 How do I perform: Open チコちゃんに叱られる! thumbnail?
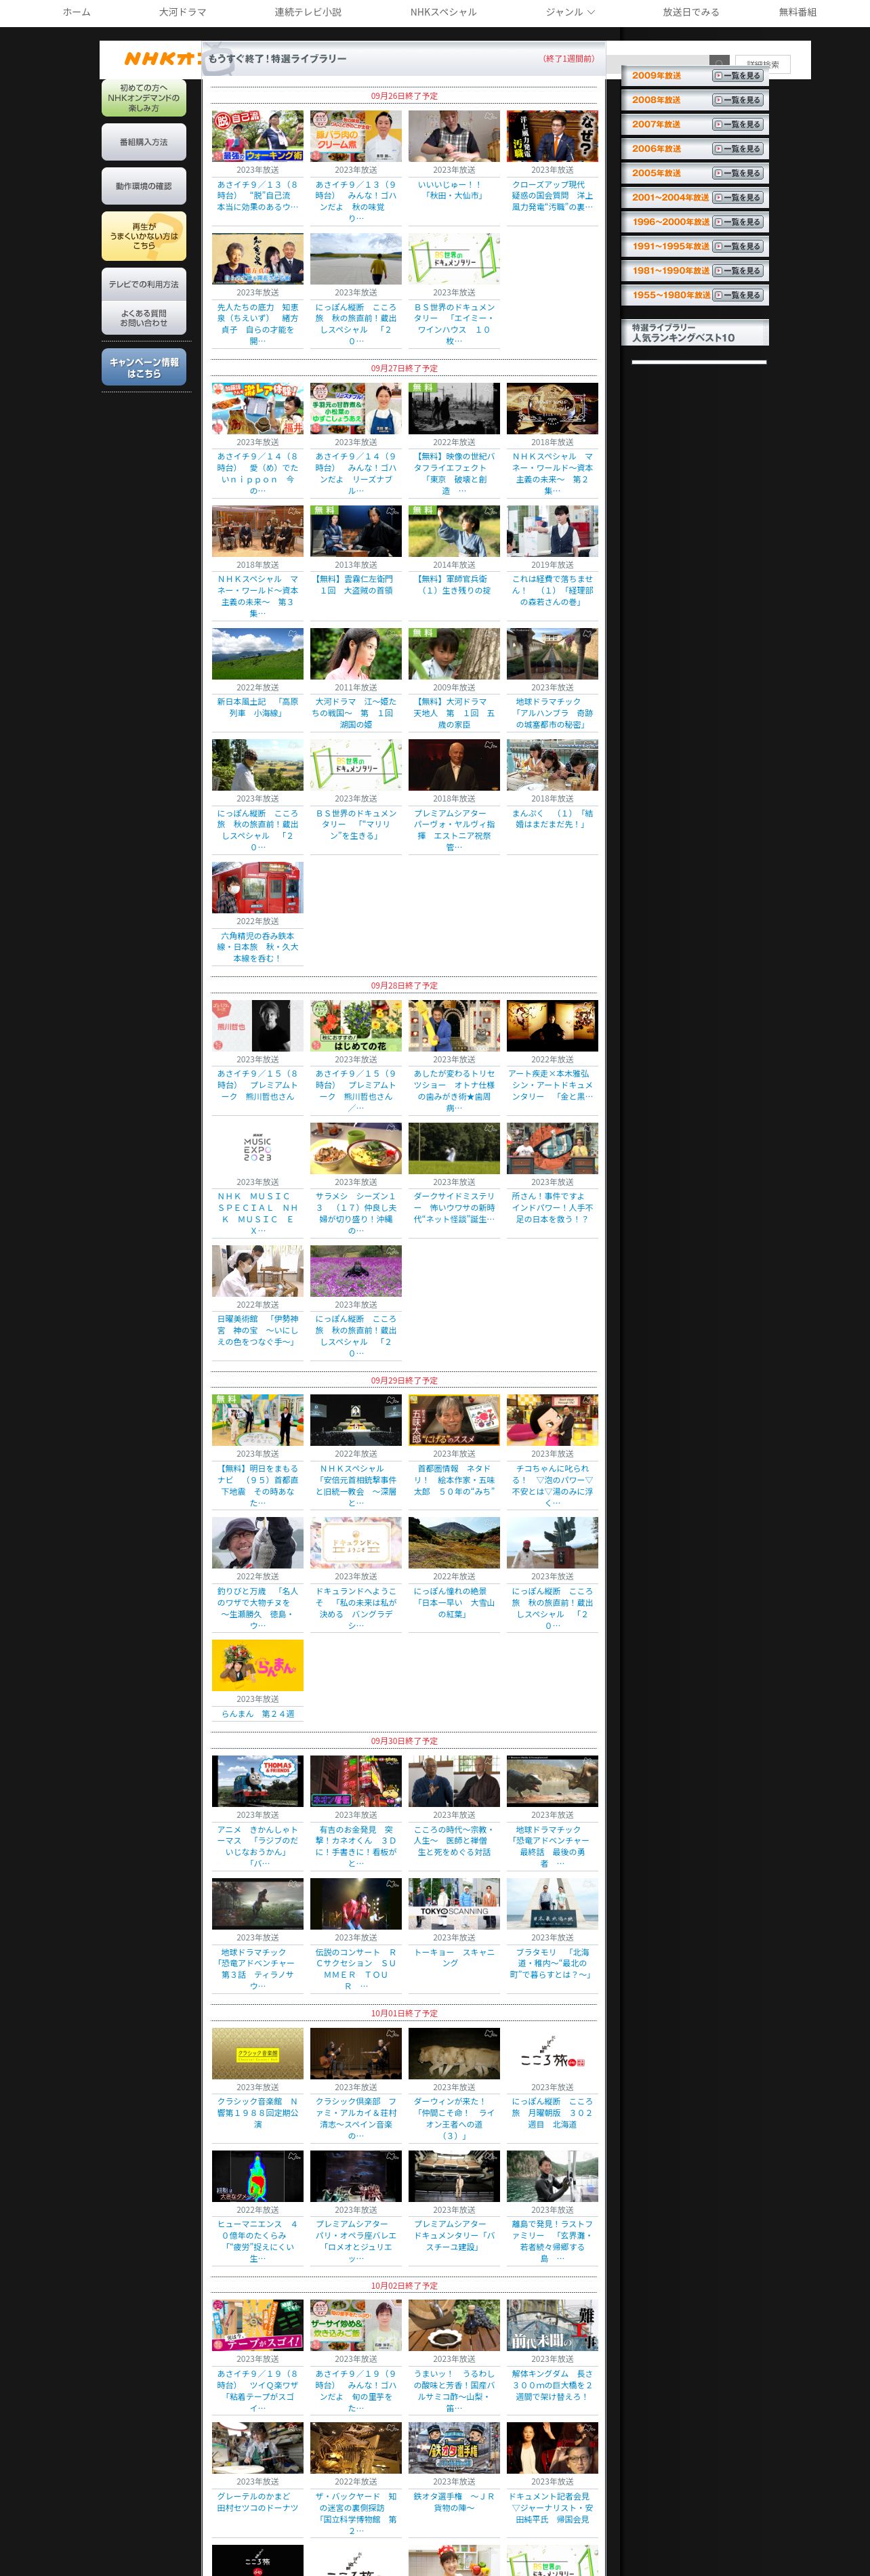552,1420
